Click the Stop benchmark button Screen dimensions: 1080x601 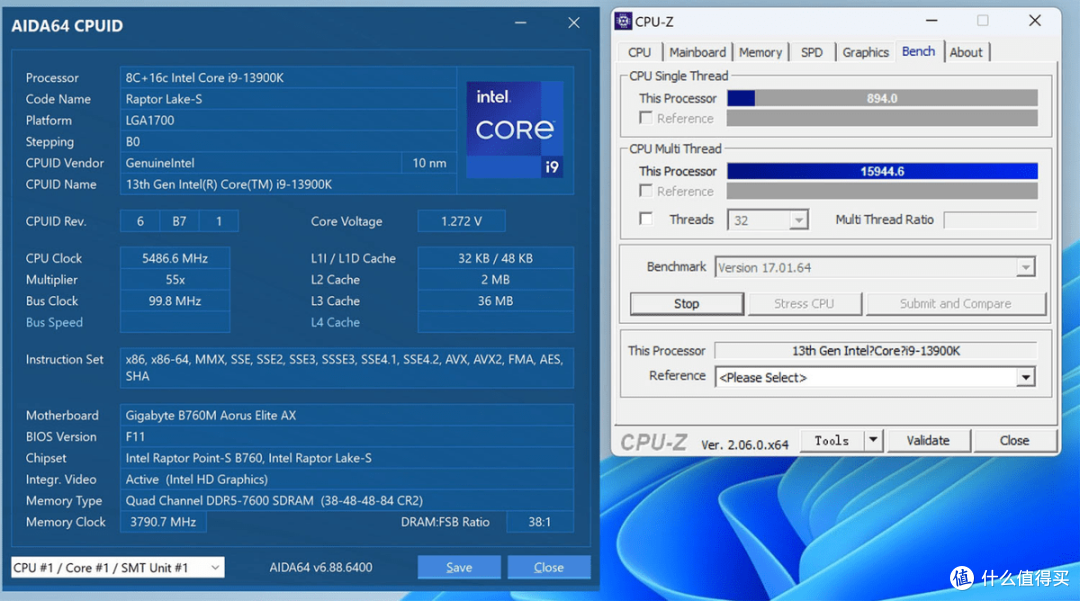tap(687, 304)
